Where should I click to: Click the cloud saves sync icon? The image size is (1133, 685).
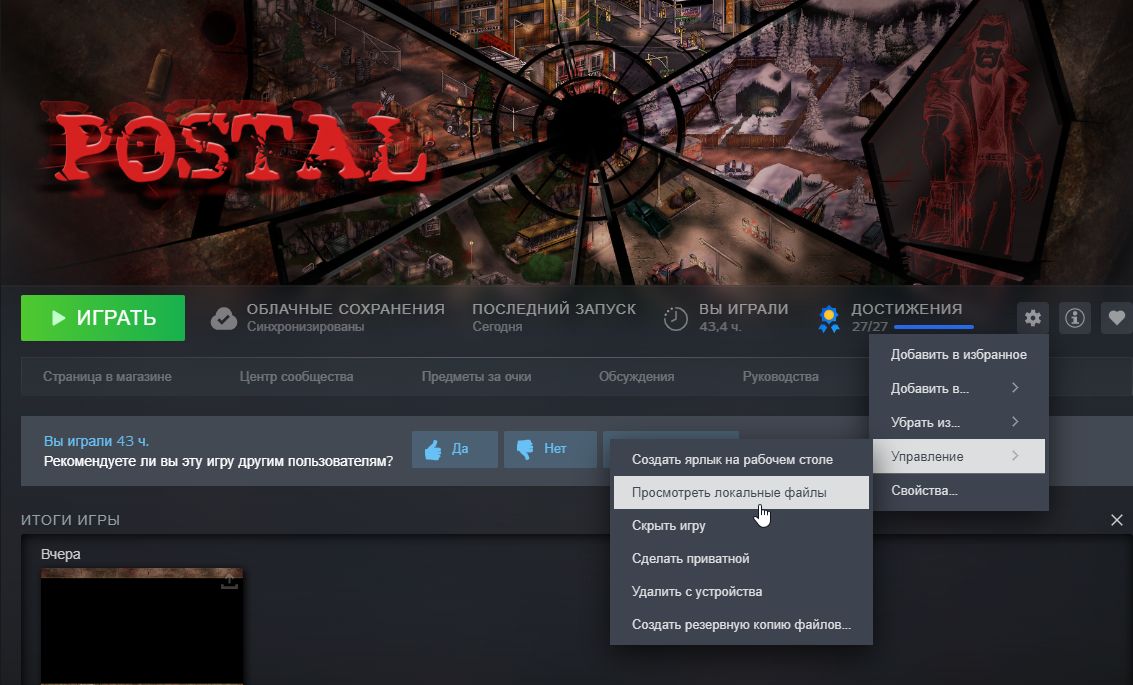pos(224,318)
